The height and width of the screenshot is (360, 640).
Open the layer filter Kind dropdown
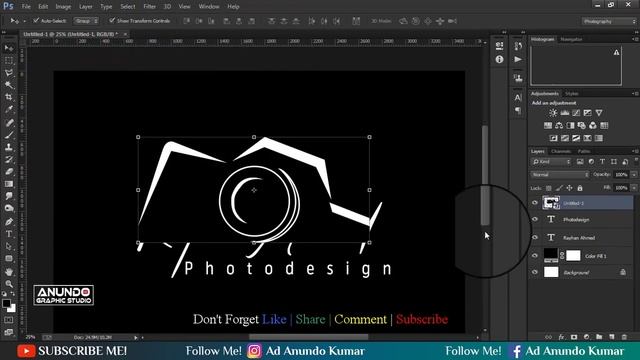click(551, 162)
